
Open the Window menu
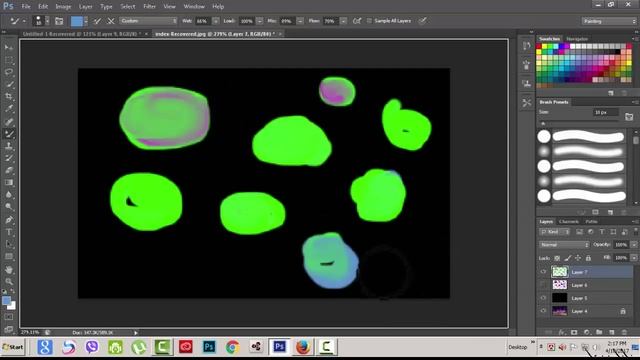(x=194, y=7)
